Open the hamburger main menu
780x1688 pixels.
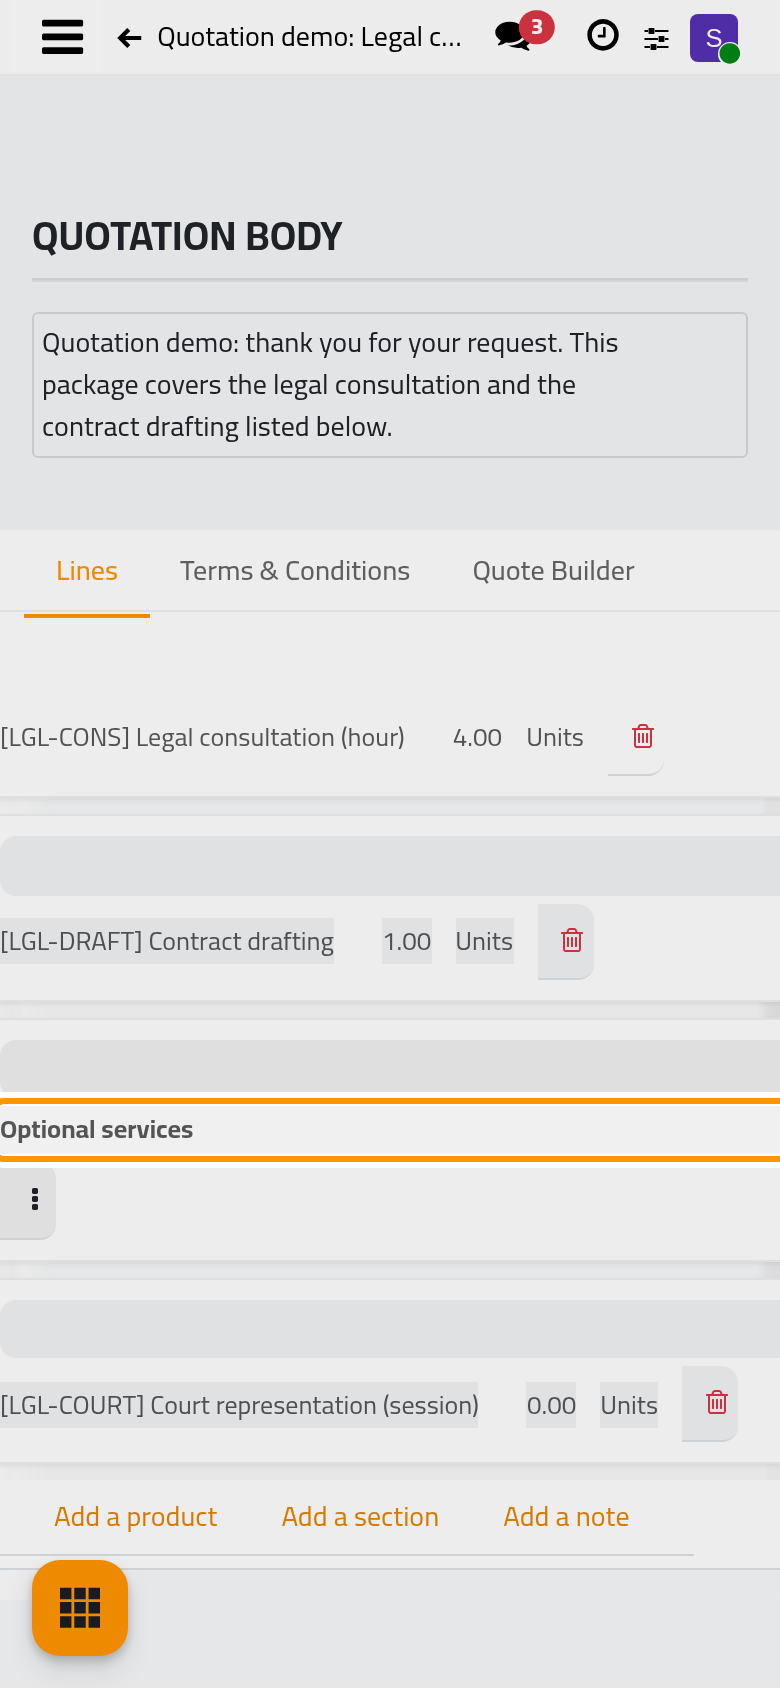62,37
